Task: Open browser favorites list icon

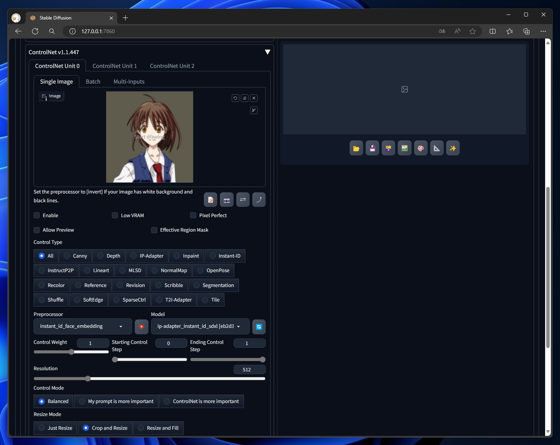Action: point(509,31)
